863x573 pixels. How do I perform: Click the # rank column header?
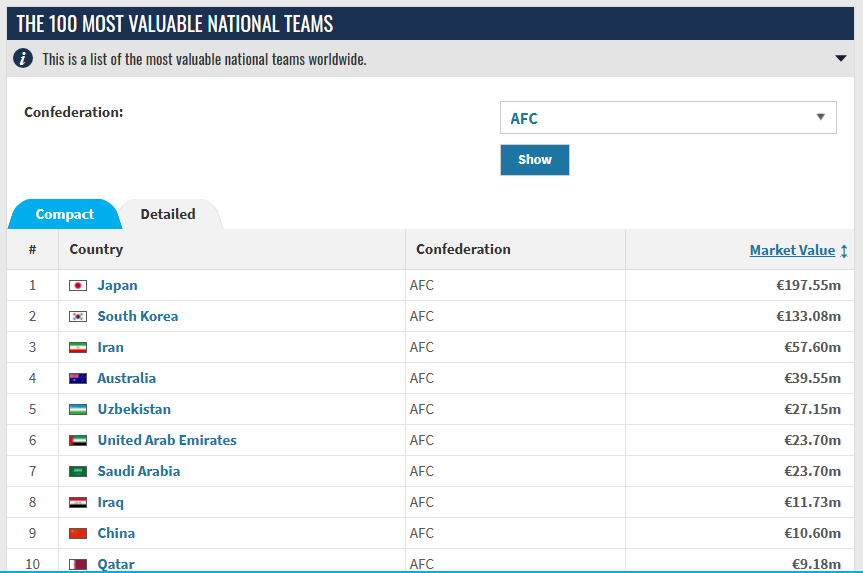click(x=32, y=250)
